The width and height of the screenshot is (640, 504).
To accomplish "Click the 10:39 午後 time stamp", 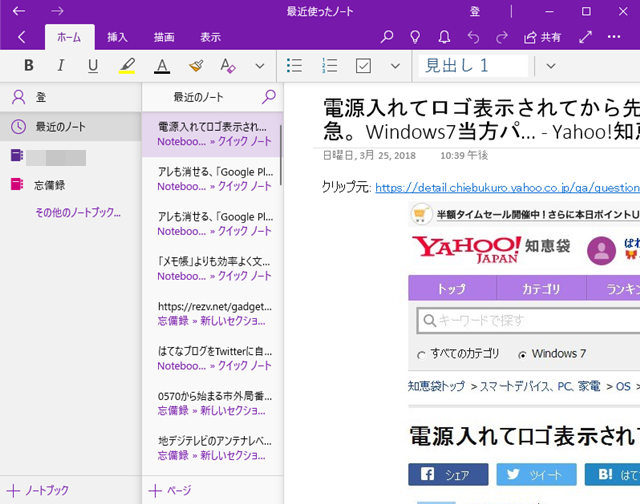I will (464, 155).
